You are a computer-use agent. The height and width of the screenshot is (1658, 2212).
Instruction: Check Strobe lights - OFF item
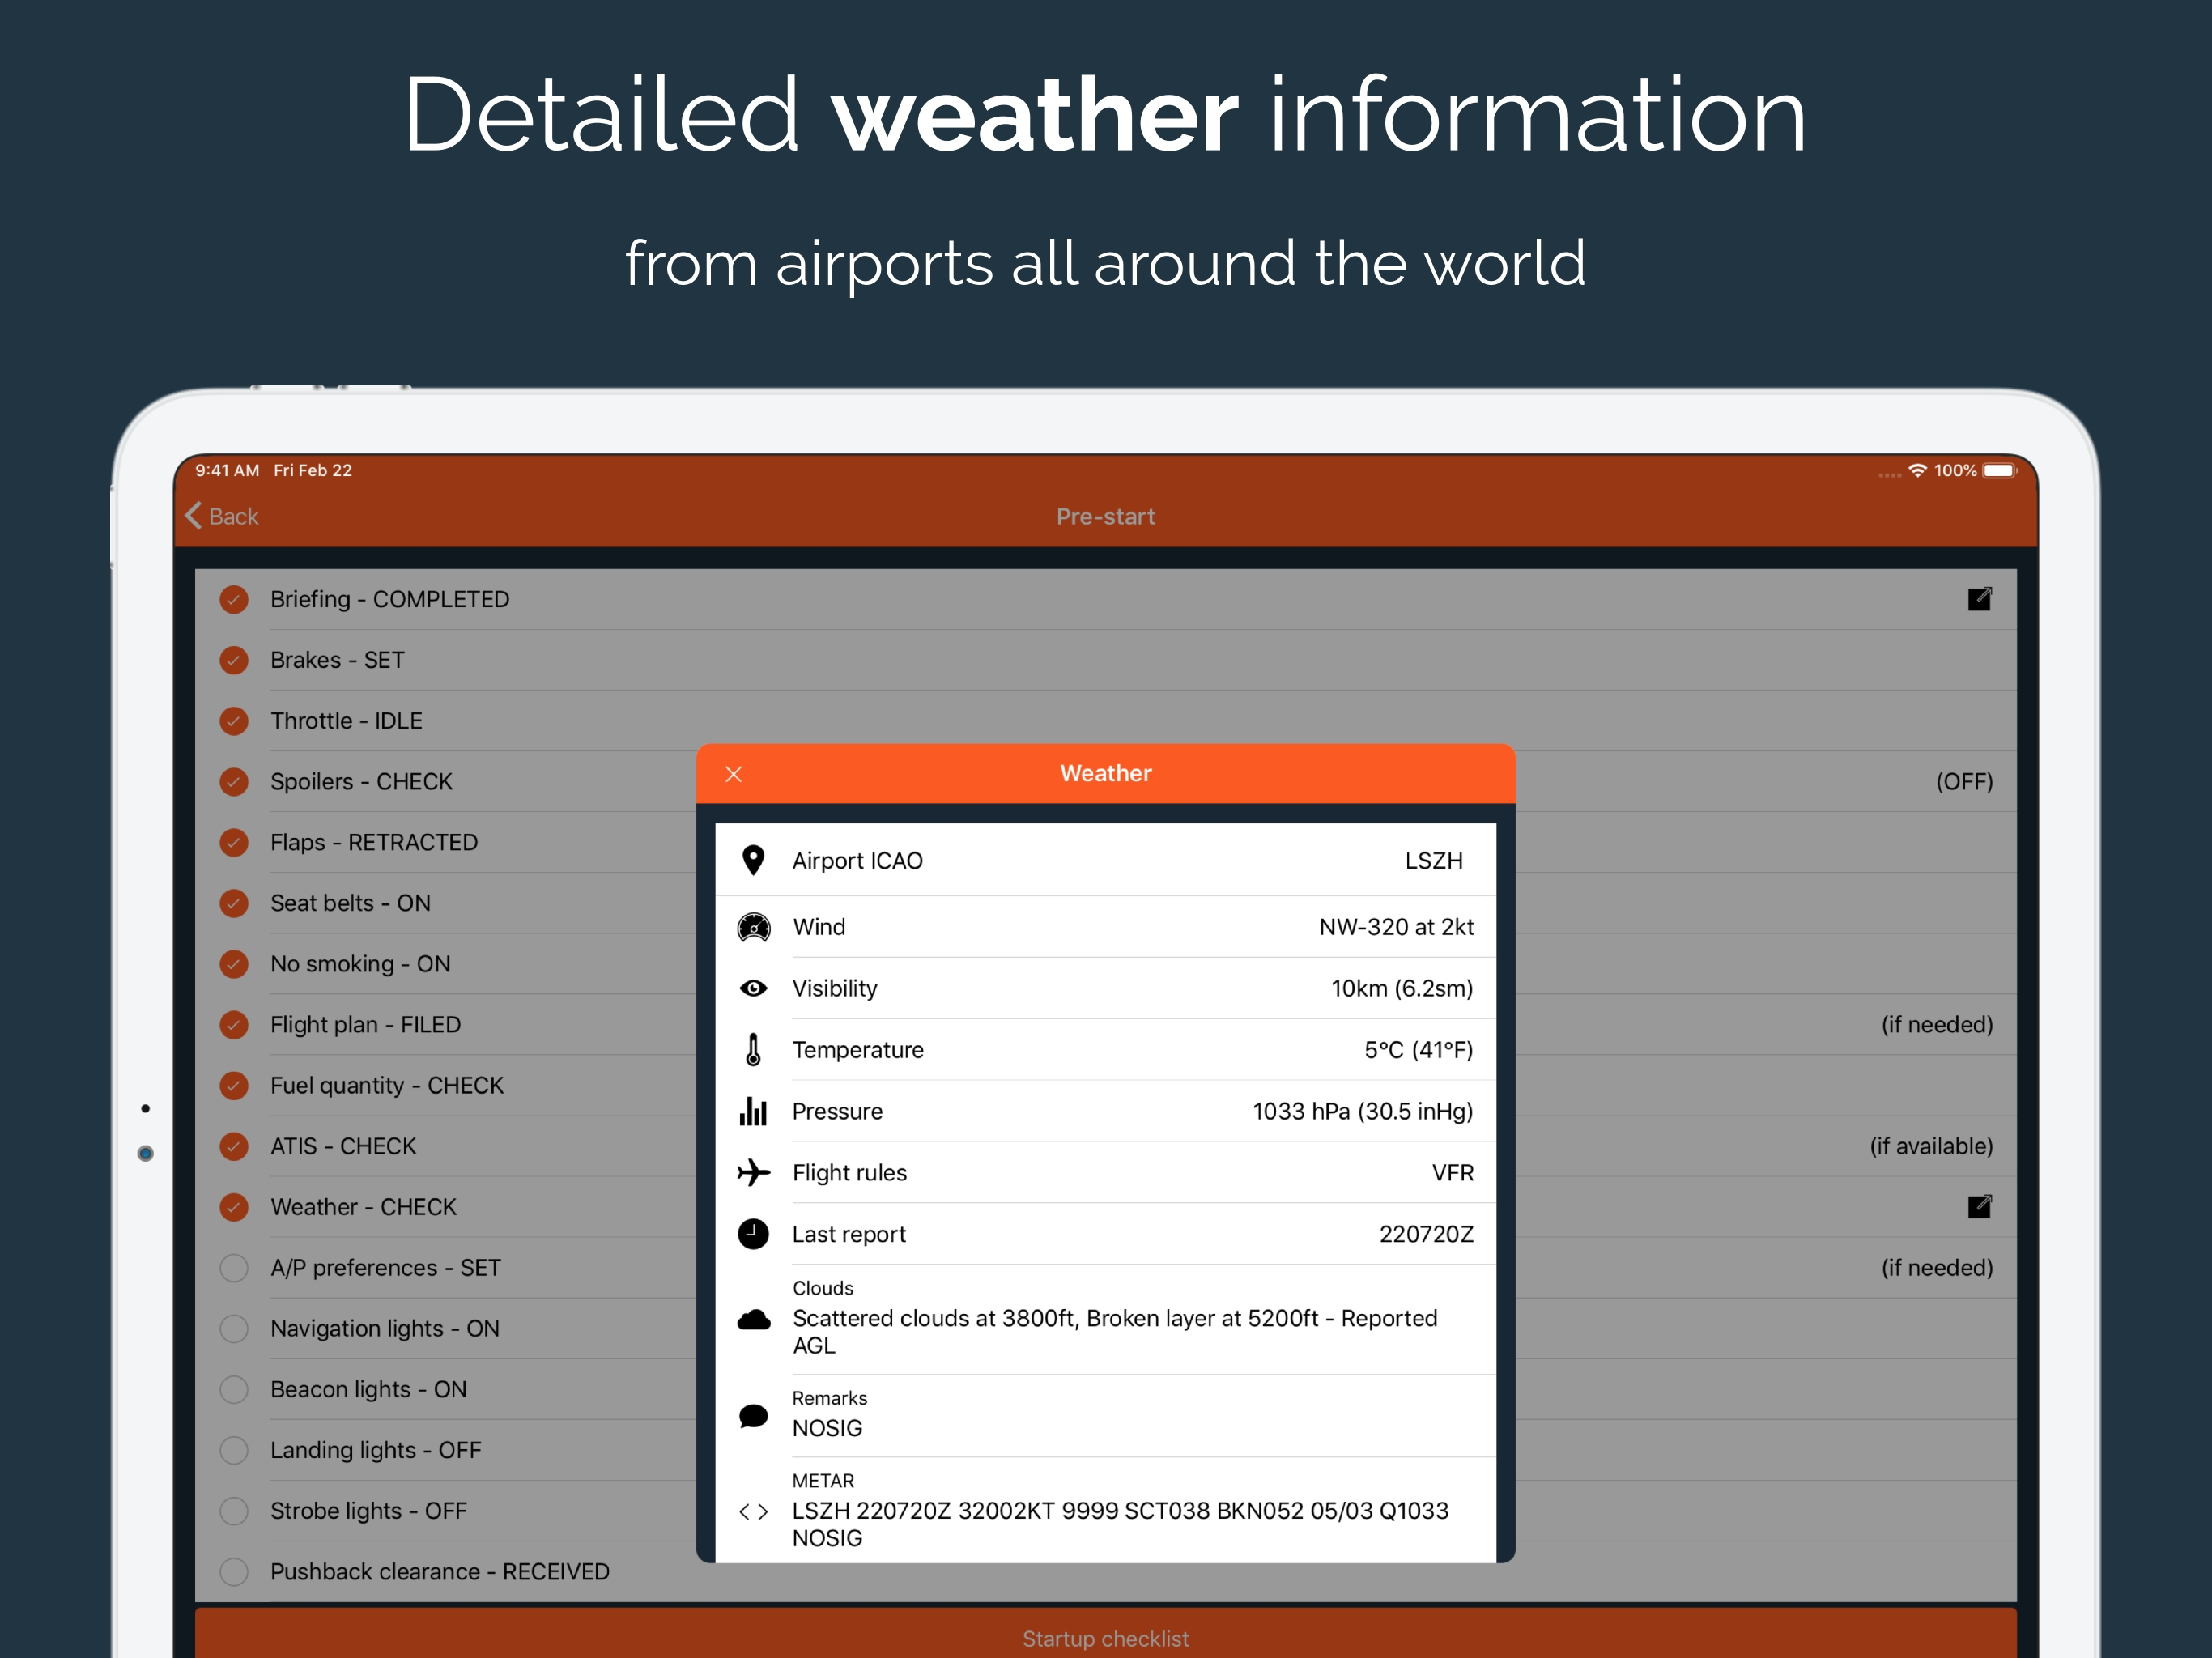pos(234,1511)
